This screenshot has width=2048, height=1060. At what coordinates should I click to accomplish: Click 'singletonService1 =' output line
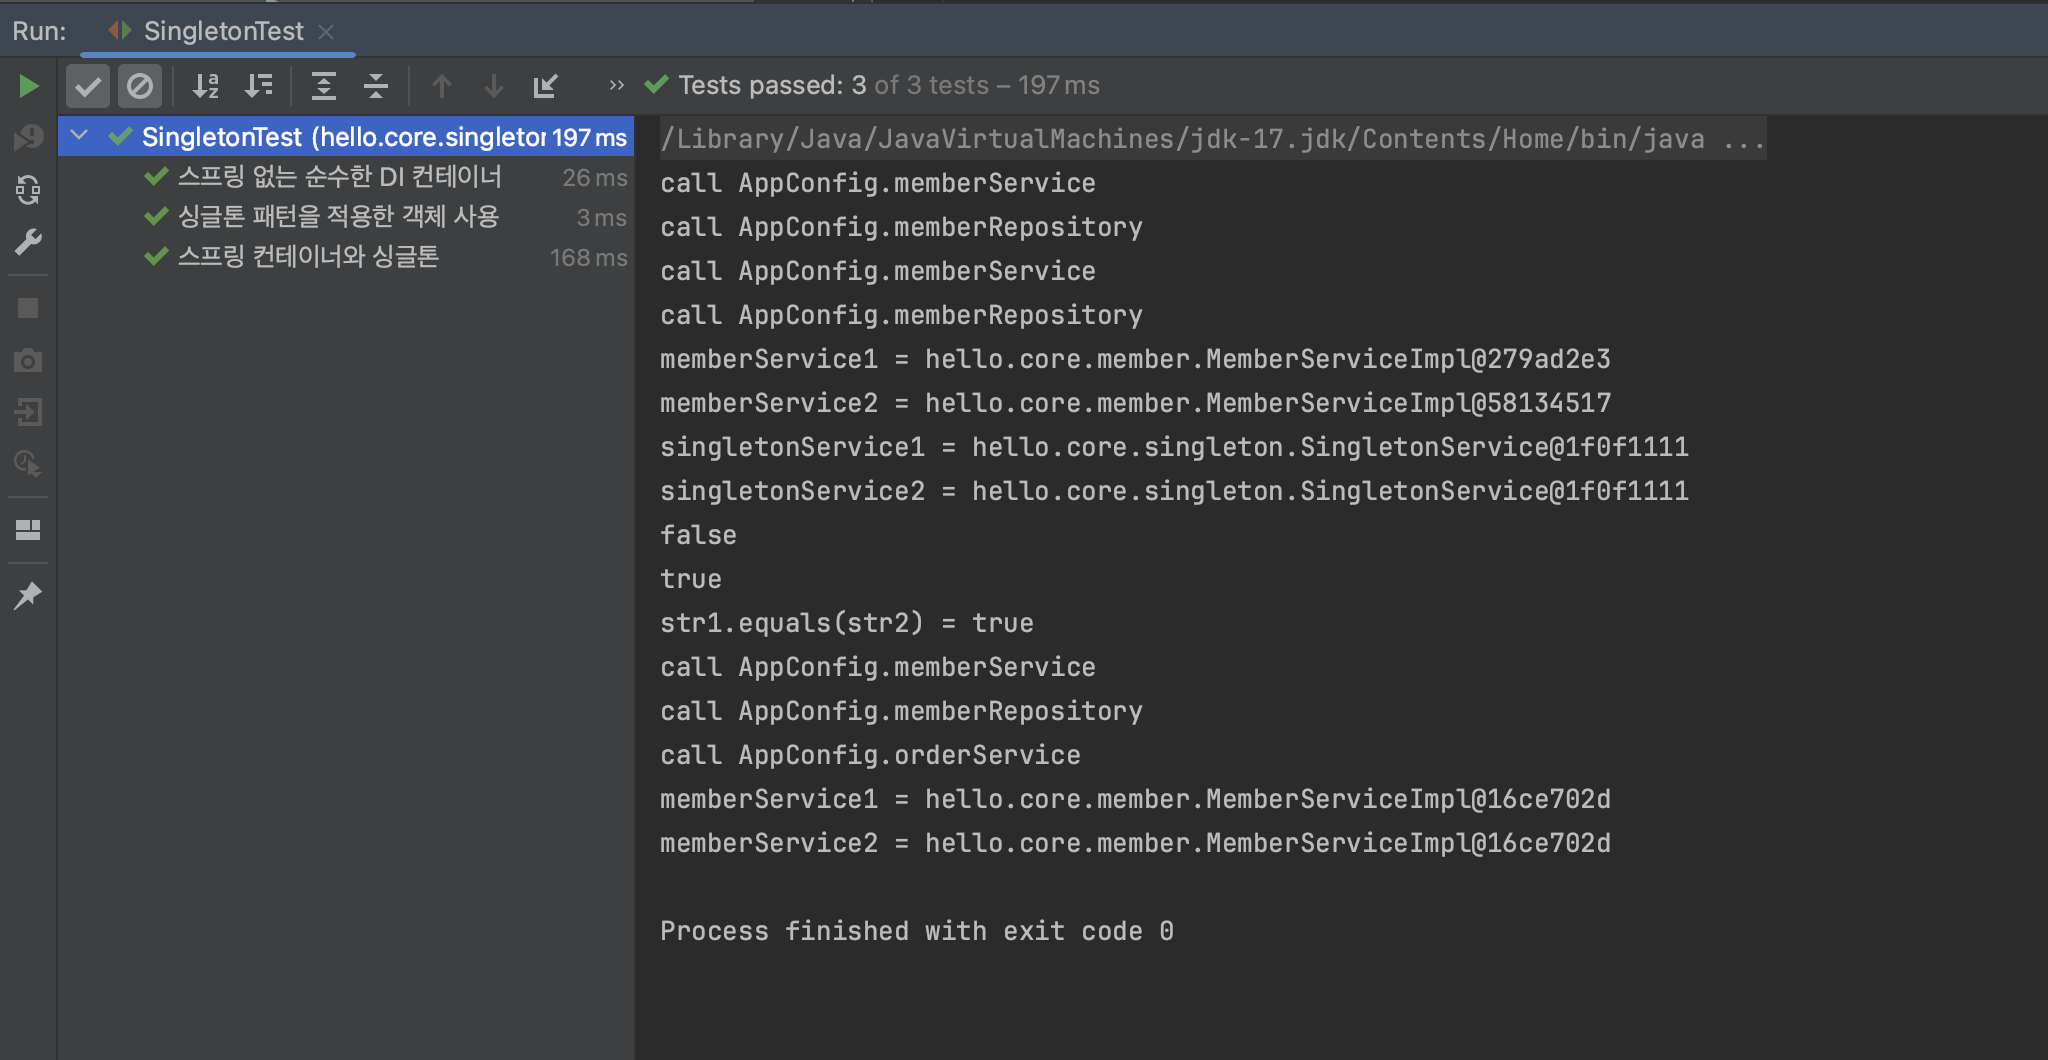click(1174, 447)
